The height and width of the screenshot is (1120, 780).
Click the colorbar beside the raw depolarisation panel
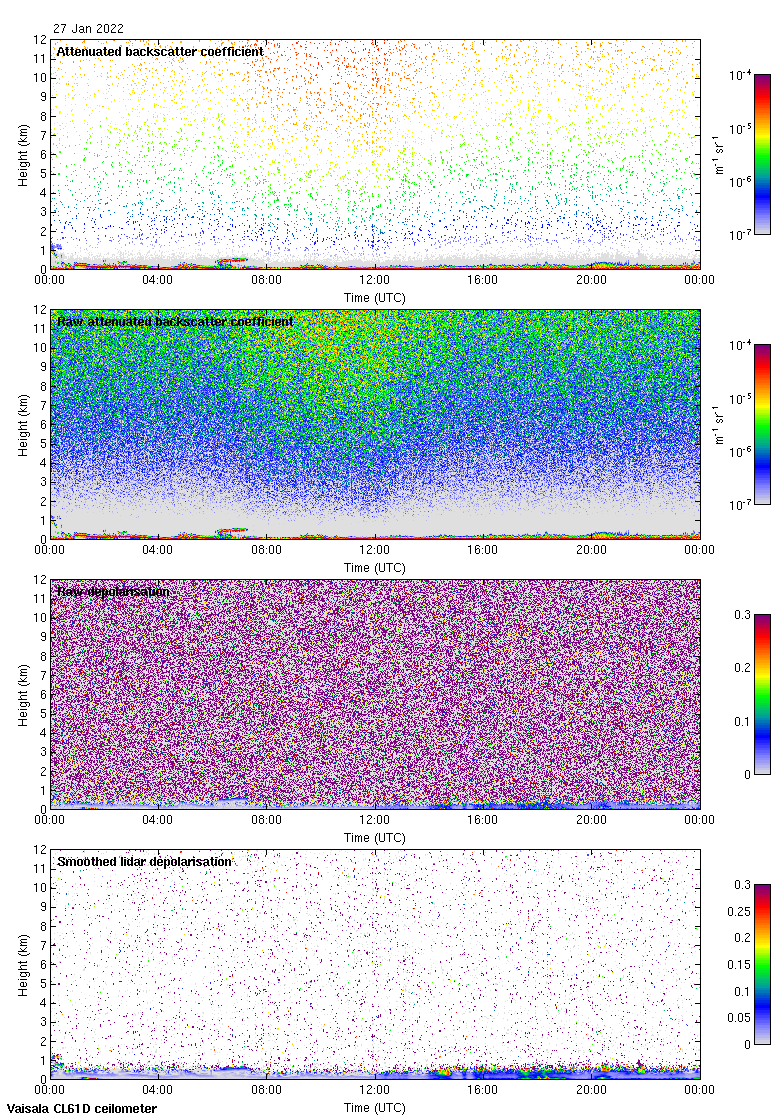pos(762,694)
